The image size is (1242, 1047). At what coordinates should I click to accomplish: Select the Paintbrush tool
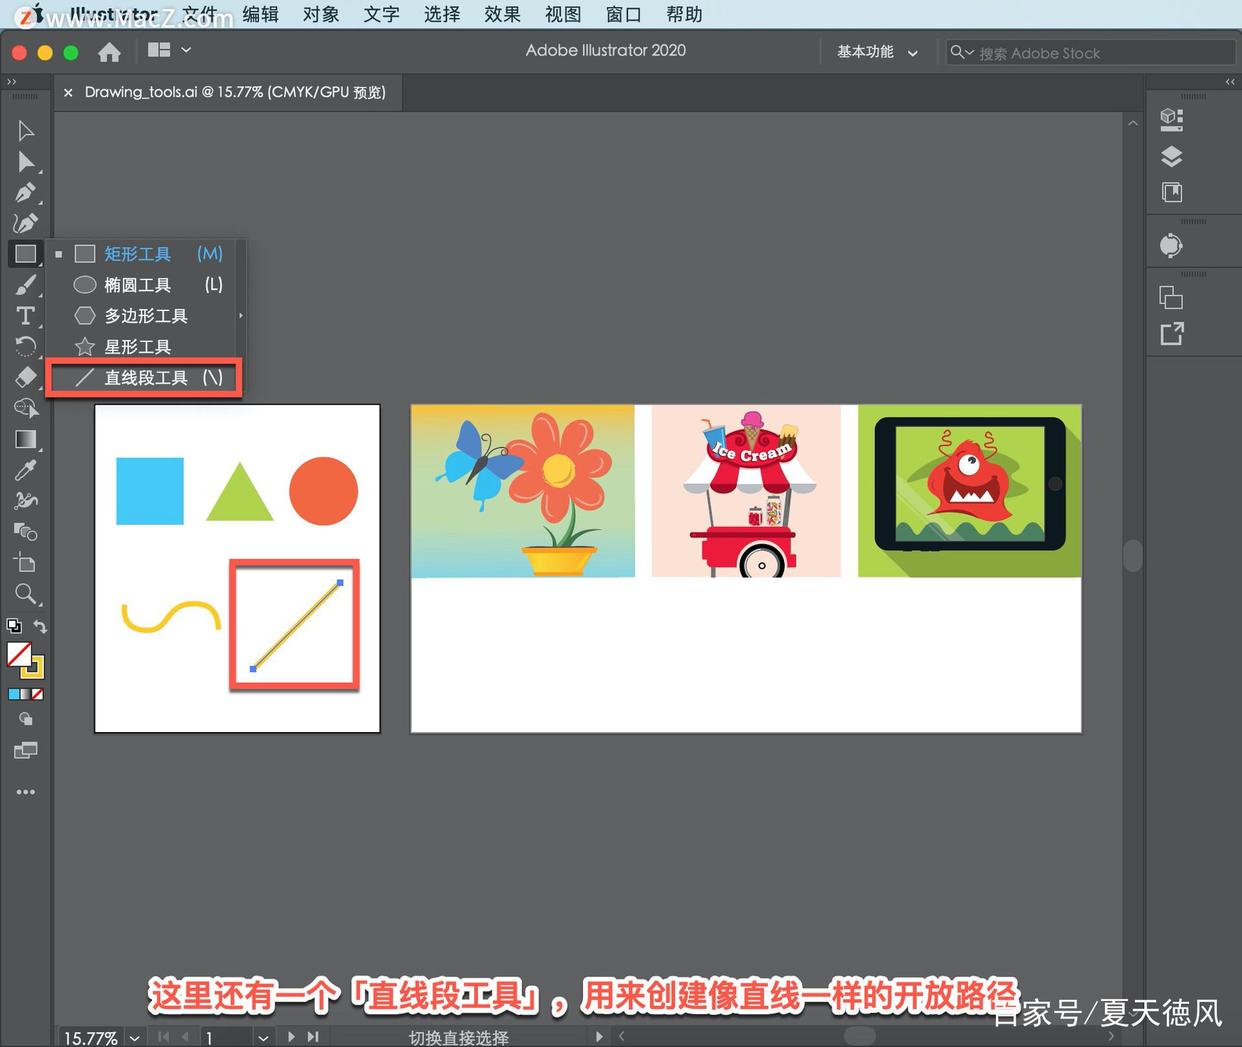[x=26, y=285]
